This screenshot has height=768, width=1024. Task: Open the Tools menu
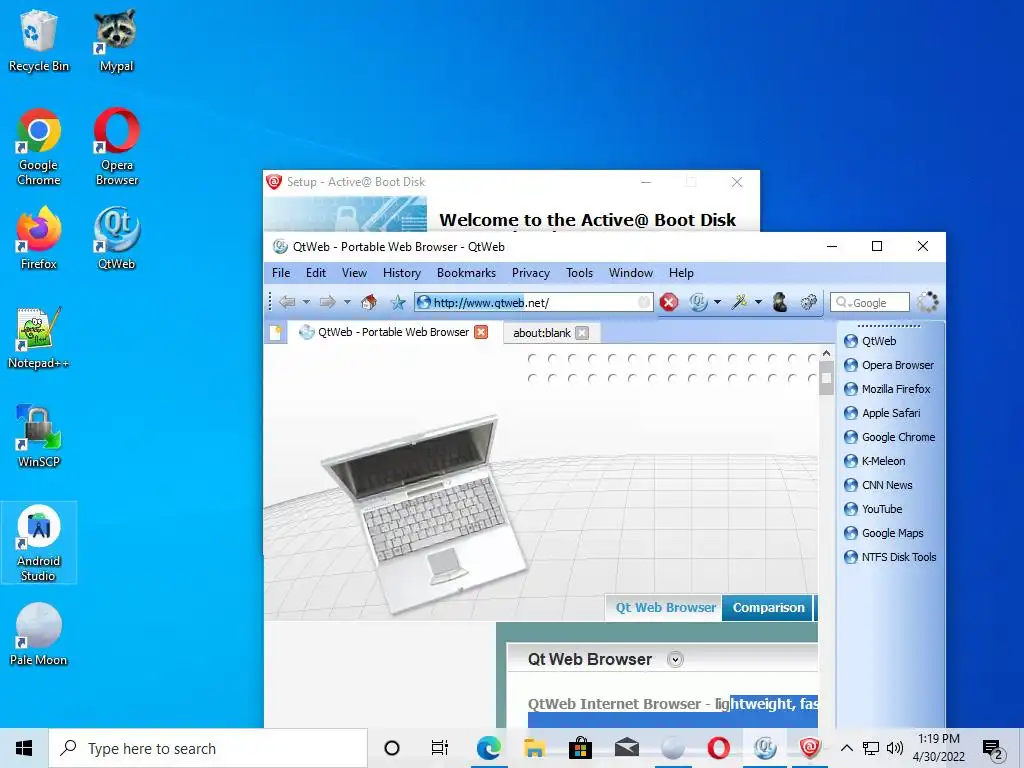point(579,273)
